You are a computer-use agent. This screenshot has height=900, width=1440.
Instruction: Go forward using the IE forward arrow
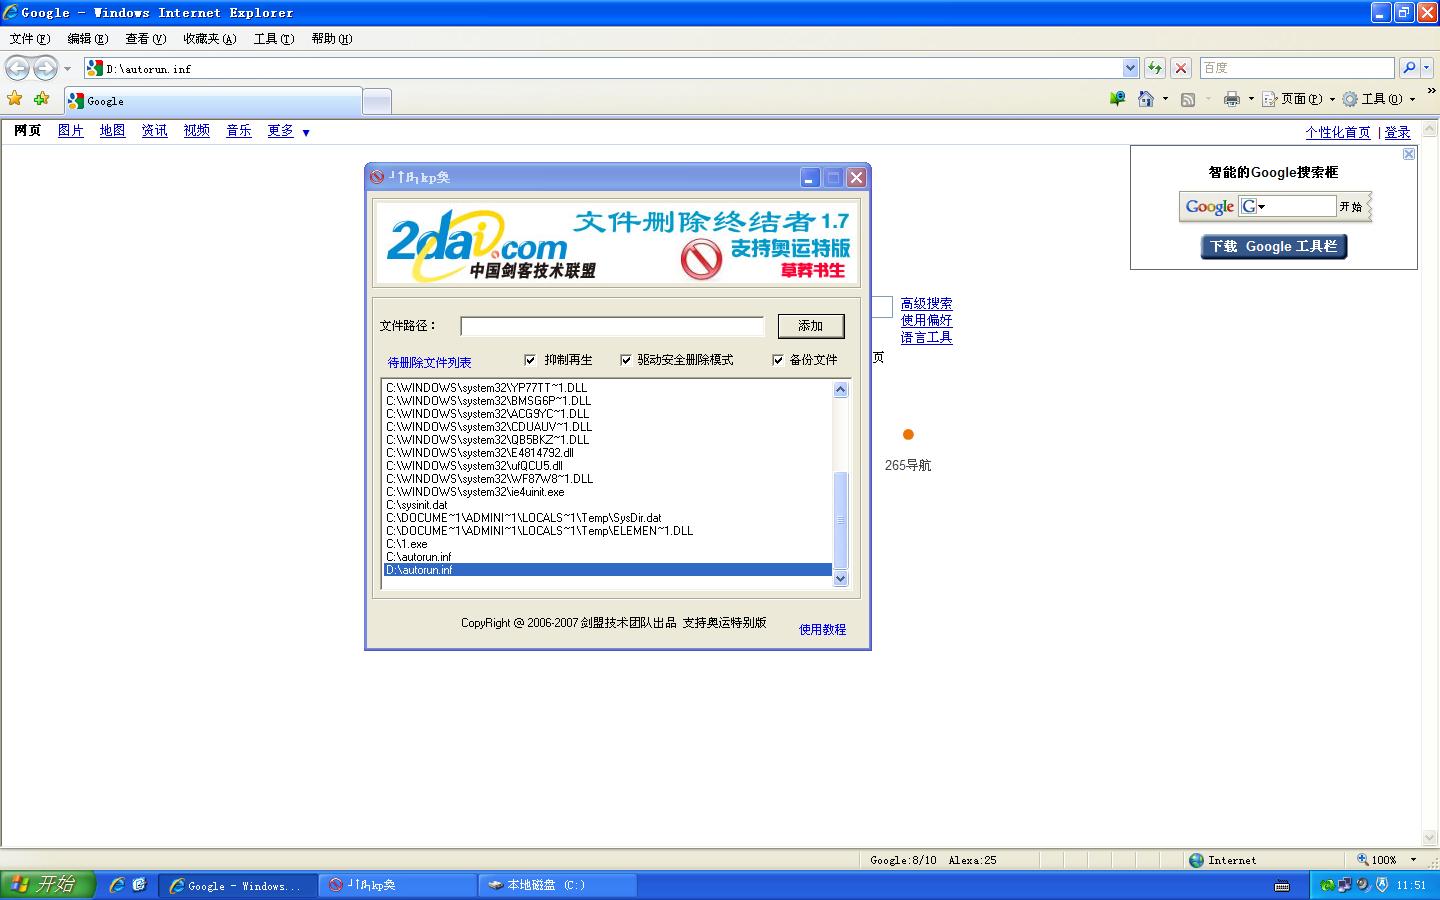[45, 68]
